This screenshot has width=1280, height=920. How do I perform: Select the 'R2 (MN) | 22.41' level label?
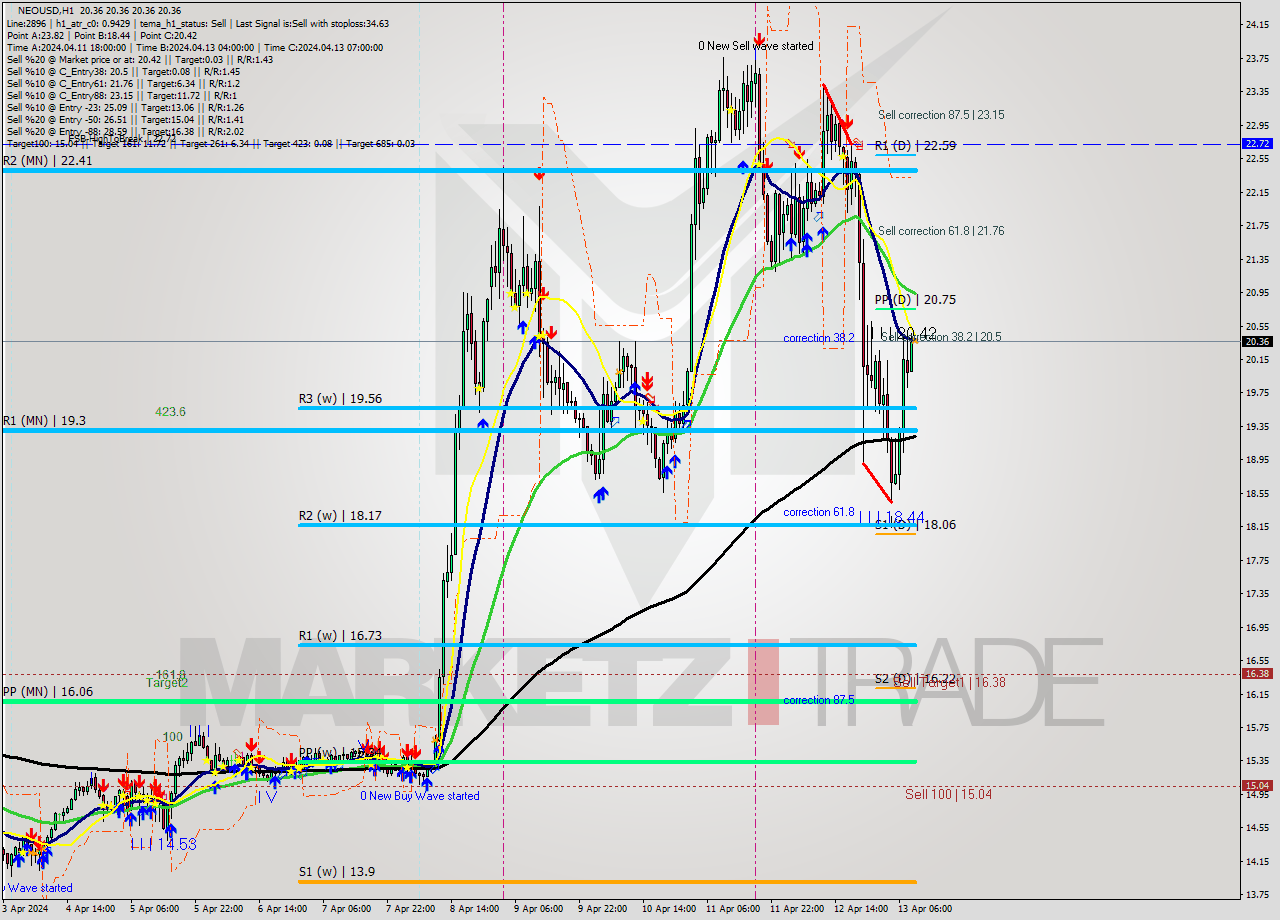click(x=47, y=160)
